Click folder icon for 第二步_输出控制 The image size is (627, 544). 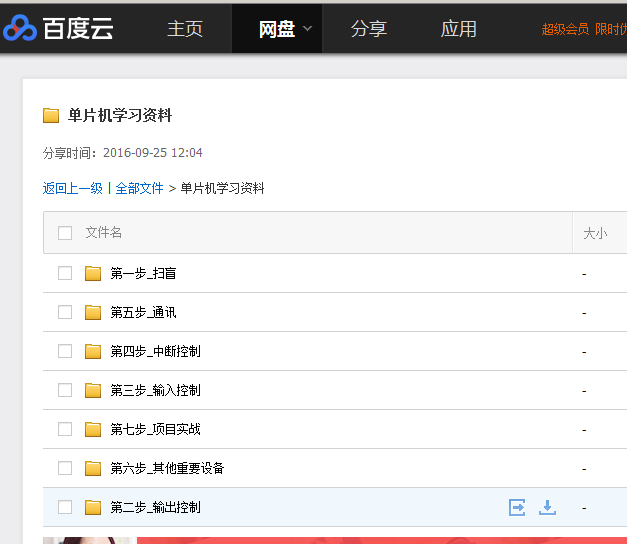(x=93, y=508)
